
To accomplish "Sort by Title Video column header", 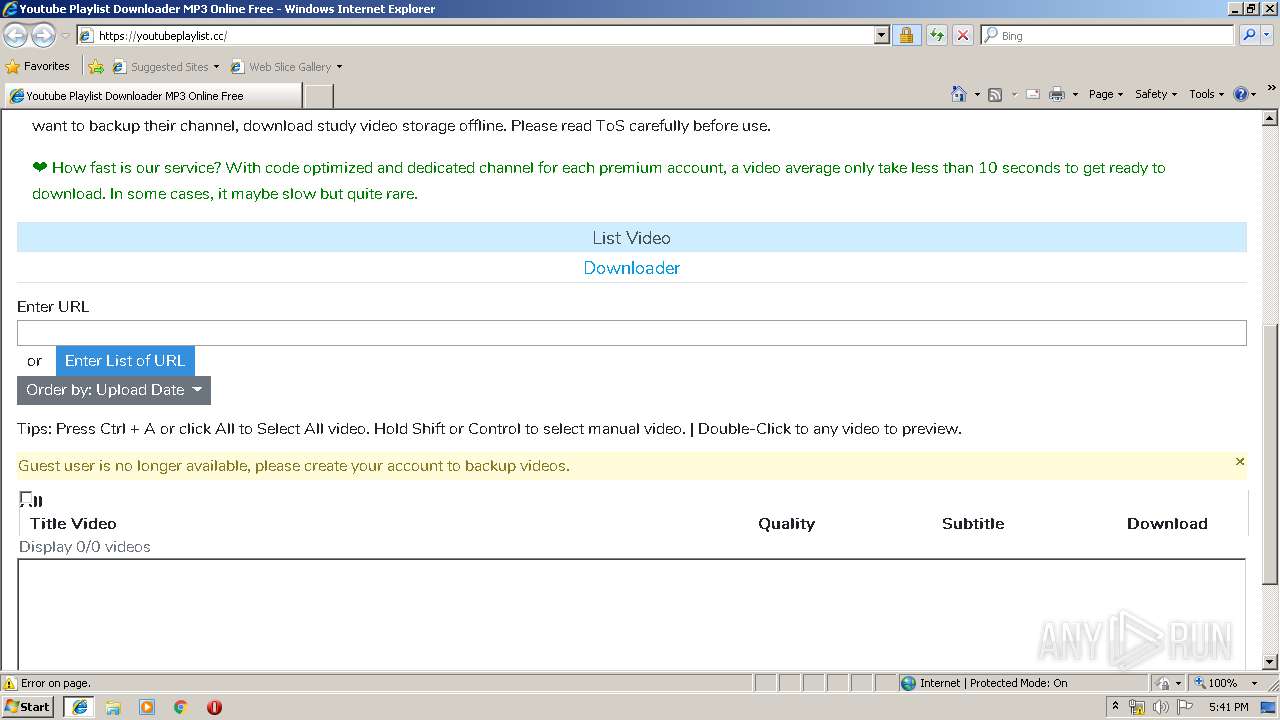I will 73,524.
